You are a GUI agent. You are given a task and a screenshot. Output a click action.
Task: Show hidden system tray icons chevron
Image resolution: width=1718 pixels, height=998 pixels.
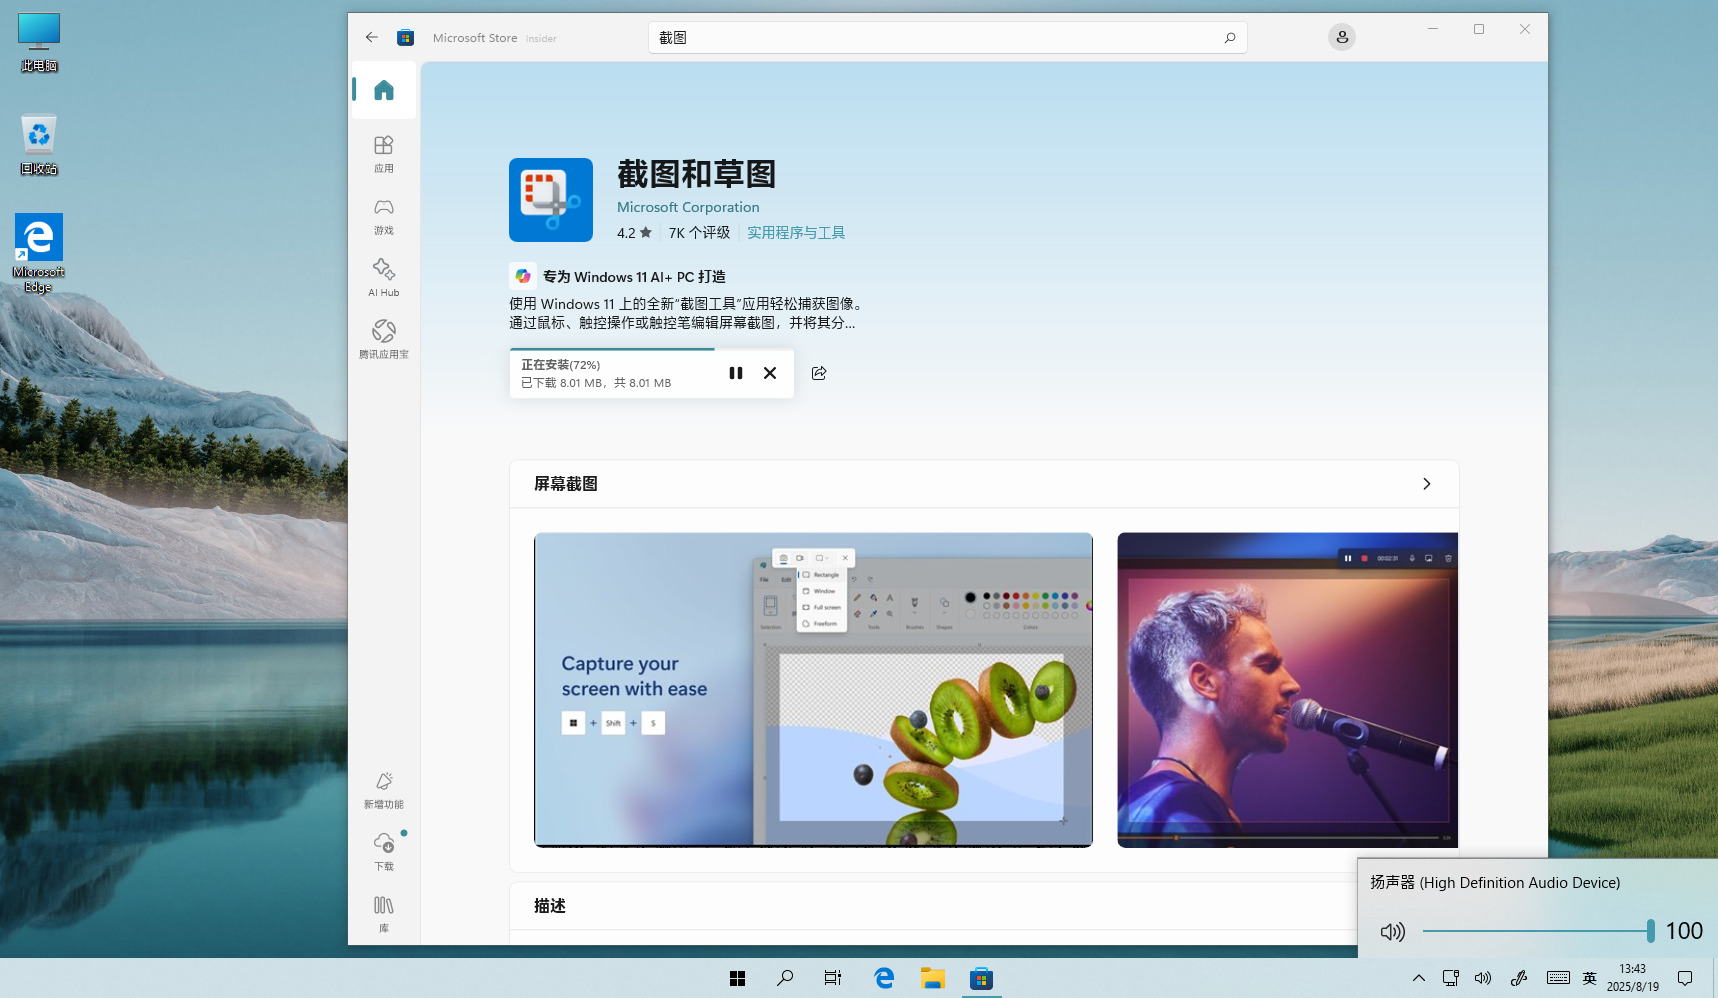[x=1418, y=978]
